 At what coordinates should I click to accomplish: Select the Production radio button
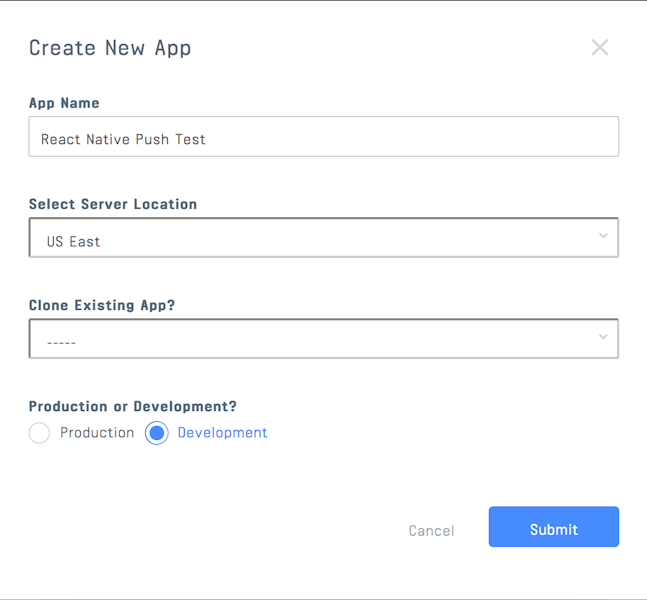pyautogui.click(x=39, y=433)
